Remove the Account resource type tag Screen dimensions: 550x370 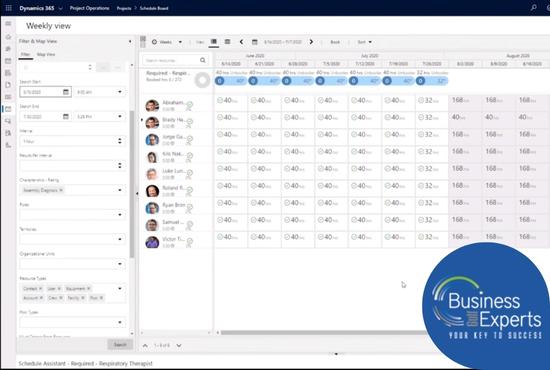41,298
